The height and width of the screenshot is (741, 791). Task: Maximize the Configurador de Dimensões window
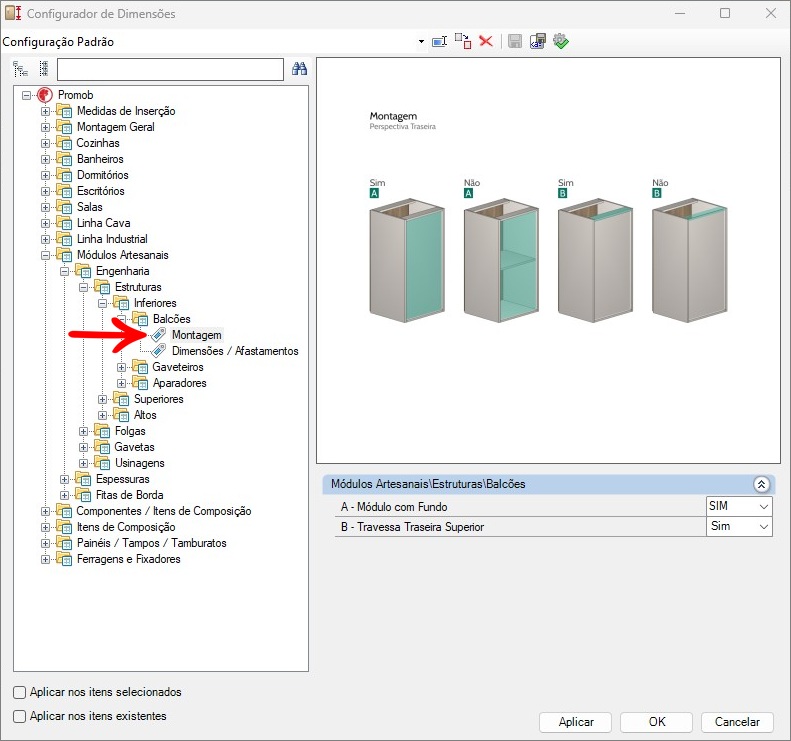(x=725, y=13)
